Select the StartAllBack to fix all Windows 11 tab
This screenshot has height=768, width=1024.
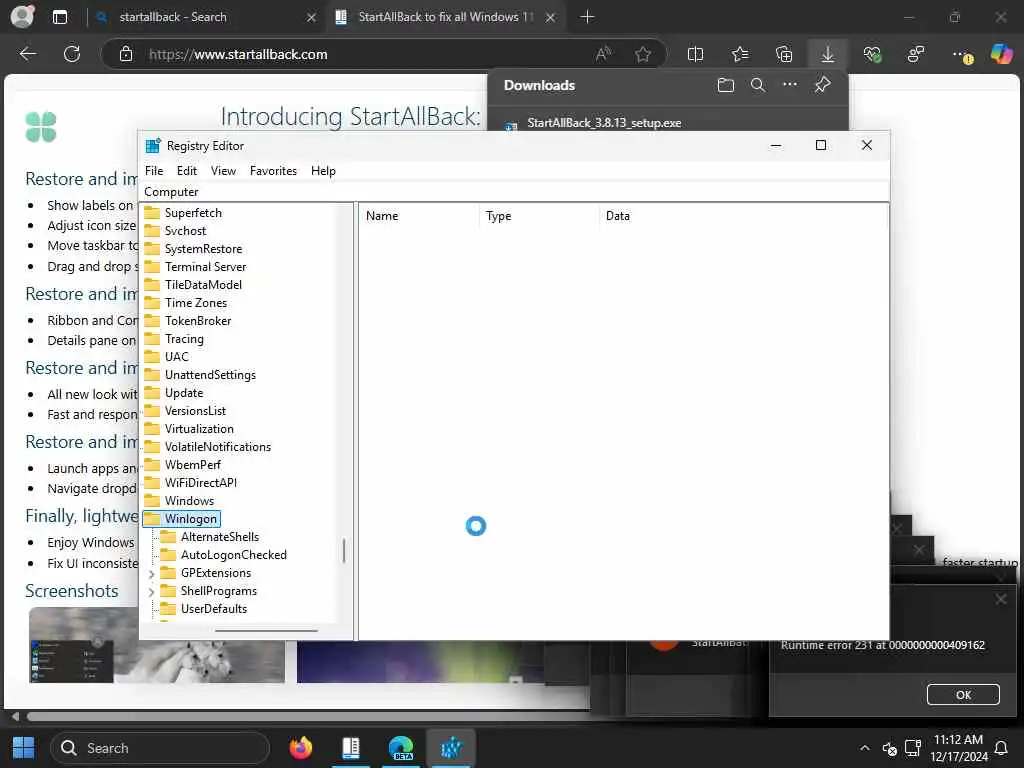[x=446, y=17]
